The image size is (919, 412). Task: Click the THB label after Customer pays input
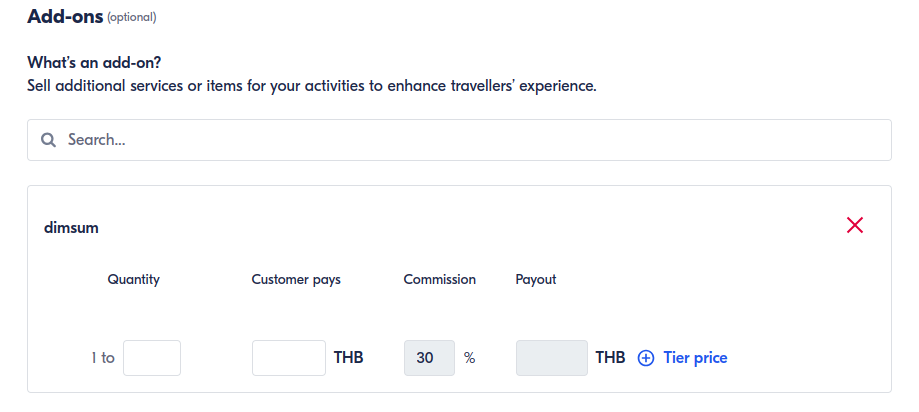pyautogui.click(x=348, y=358)
